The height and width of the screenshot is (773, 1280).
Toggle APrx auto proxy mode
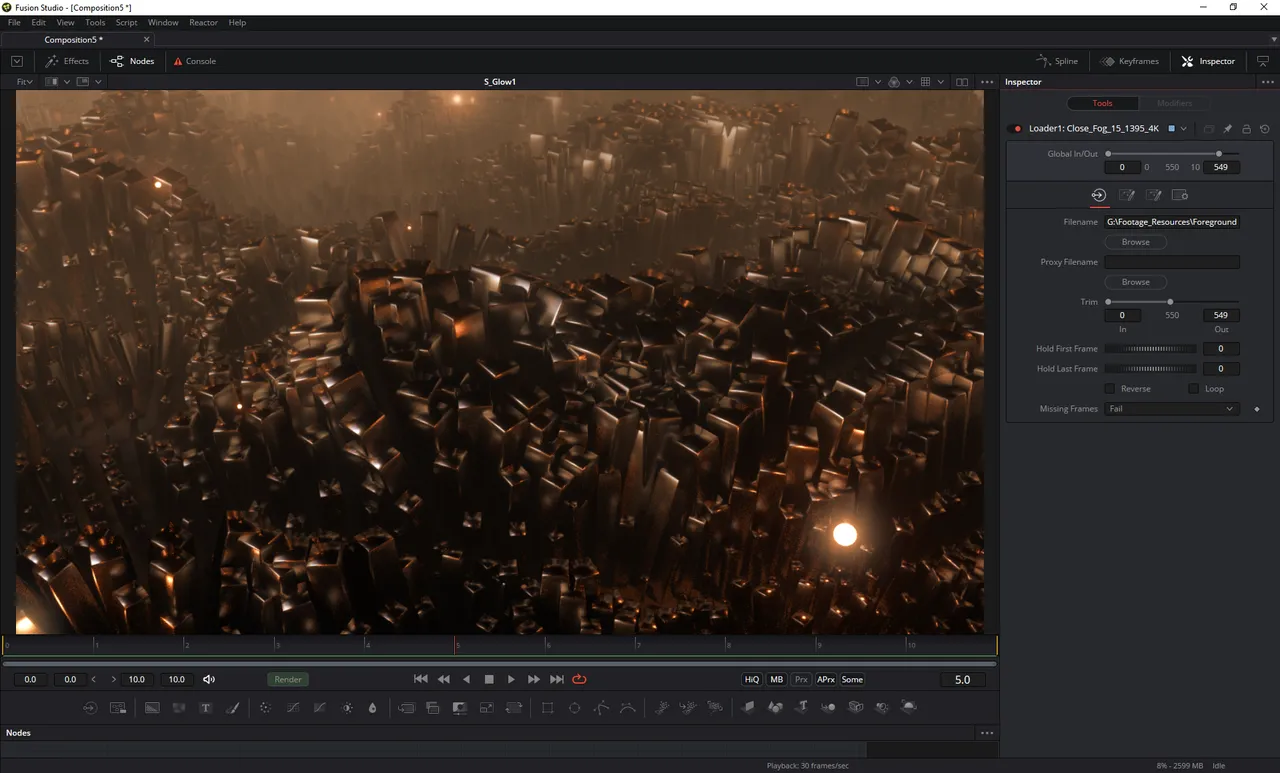pos(826,679)
